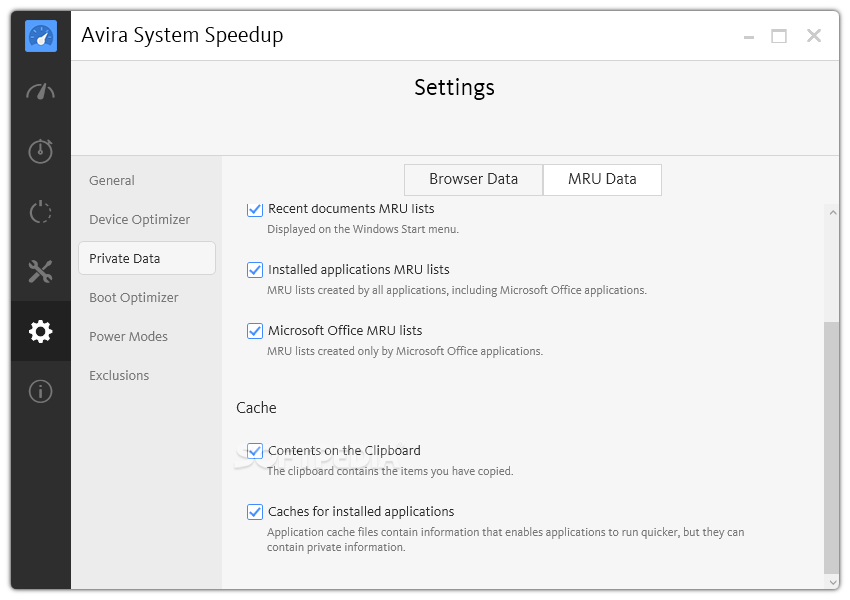Open the info circle icon in sidebar
The image size is (850, 600).
41,391
